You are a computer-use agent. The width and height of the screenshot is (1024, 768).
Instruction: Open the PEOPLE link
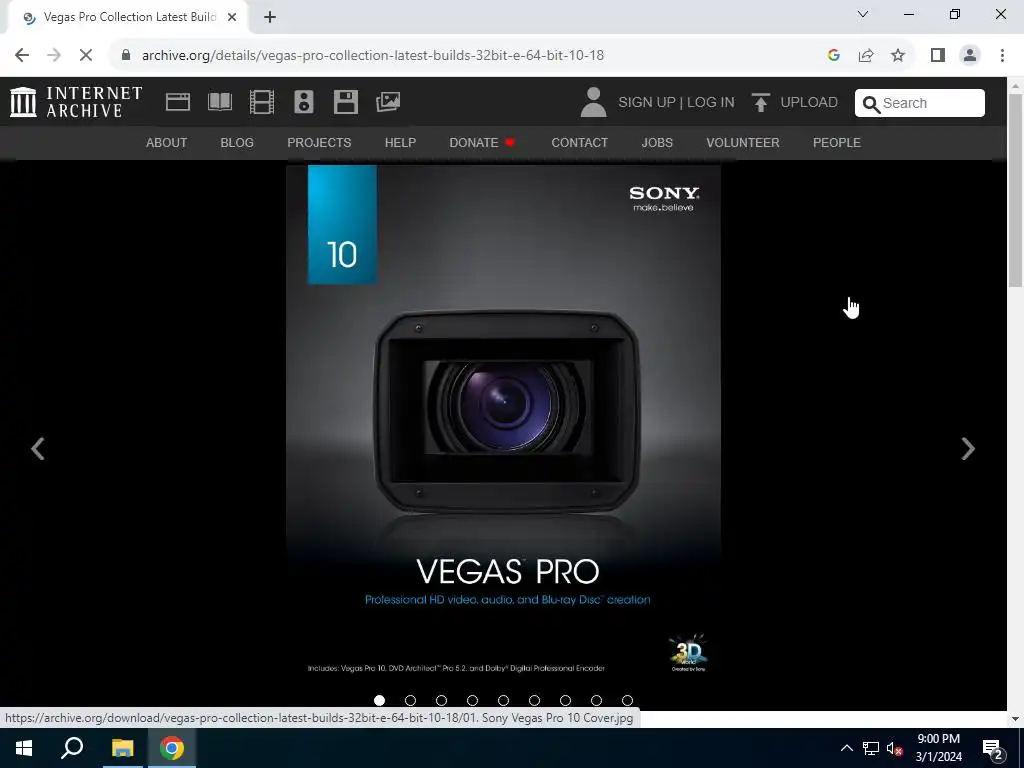tap(837, 142)
